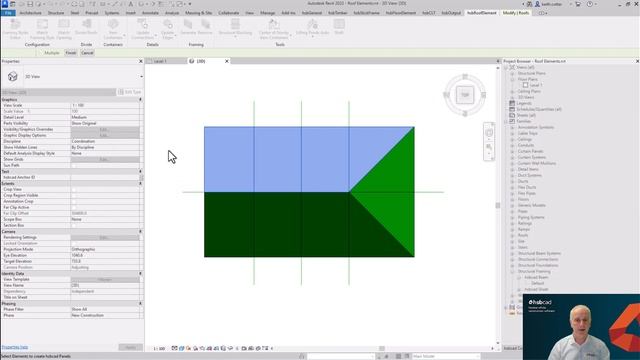Click the Divide Roofs ribbon icon

(x=86, y=24)
